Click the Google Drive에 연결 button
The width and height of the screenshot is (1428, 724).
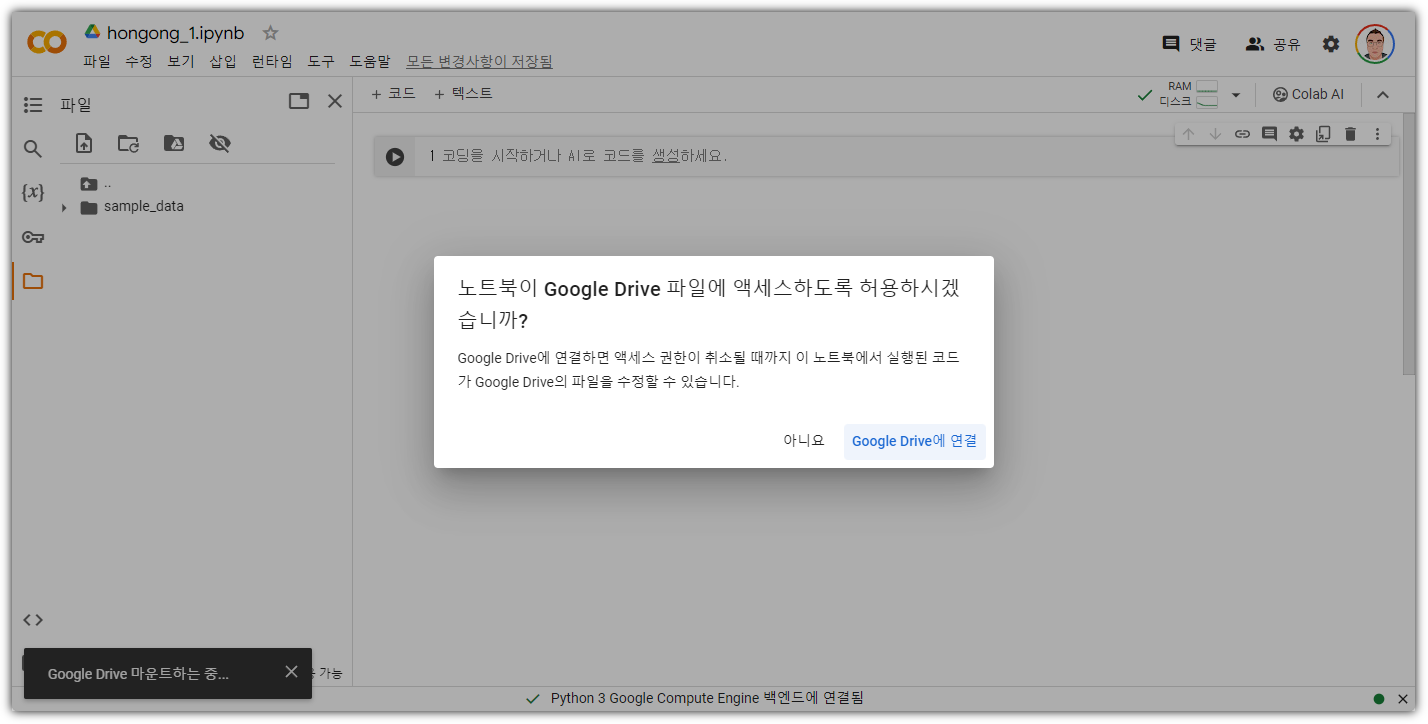coord(915,441)
